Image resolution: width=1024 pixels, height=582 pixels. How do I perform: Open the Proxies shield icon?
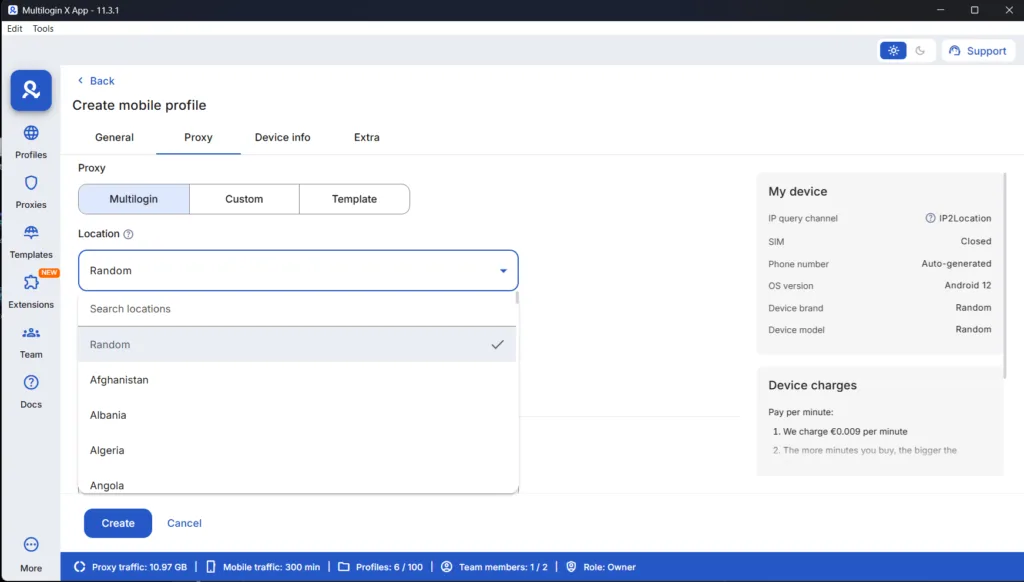(31, 183)
